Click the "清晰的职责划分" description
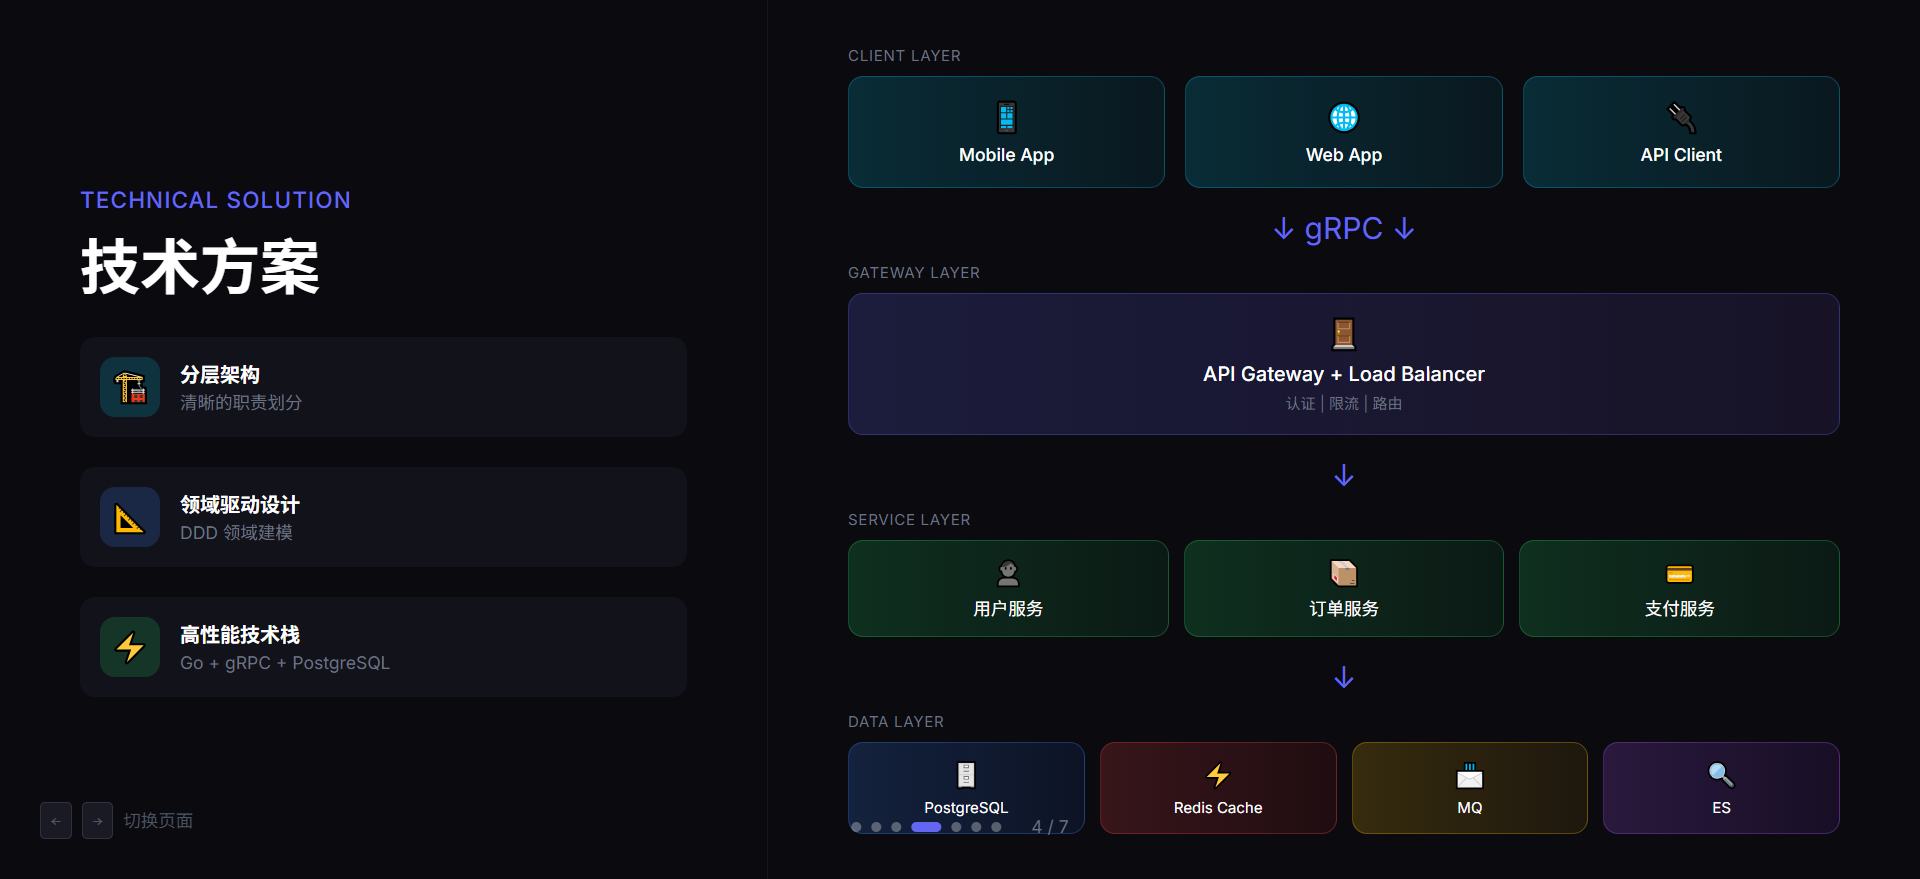 click(241, 403)
